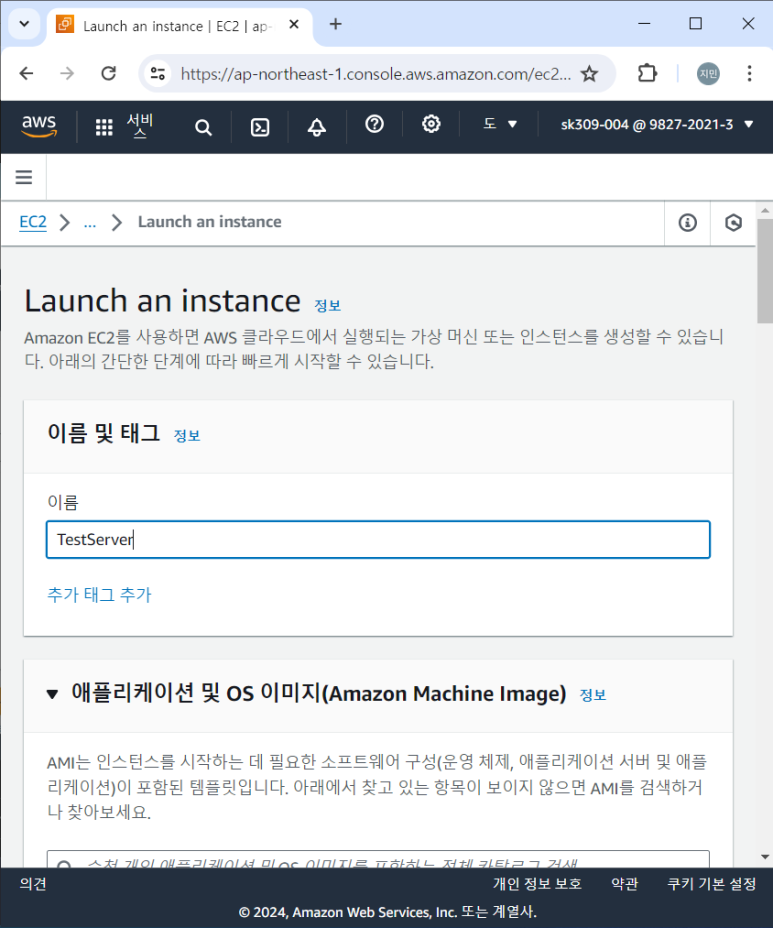Open info link beside Amazon Machine Image heading
This screenshot has width=773, height=928.
[x=592, y=695]
